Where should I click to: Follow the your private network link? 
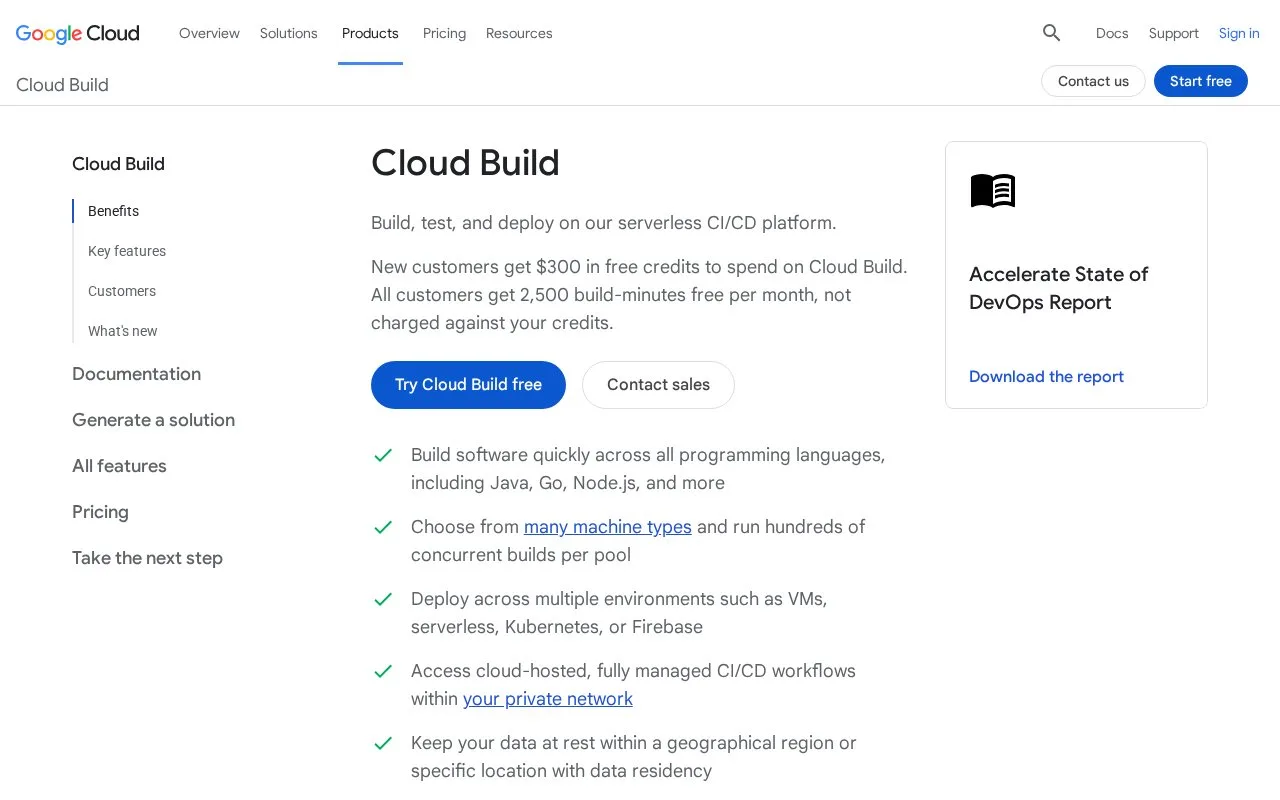548,699
